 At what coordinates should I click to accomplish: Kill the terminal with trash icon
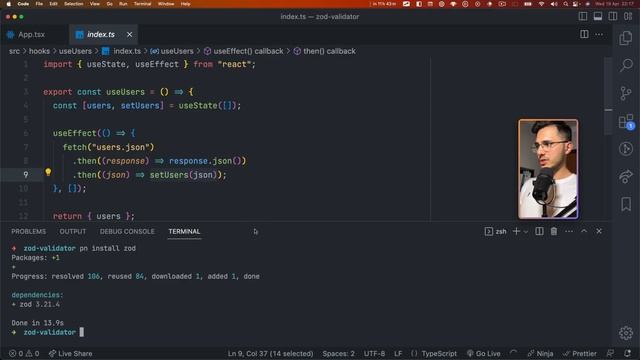tap(554, 231)
